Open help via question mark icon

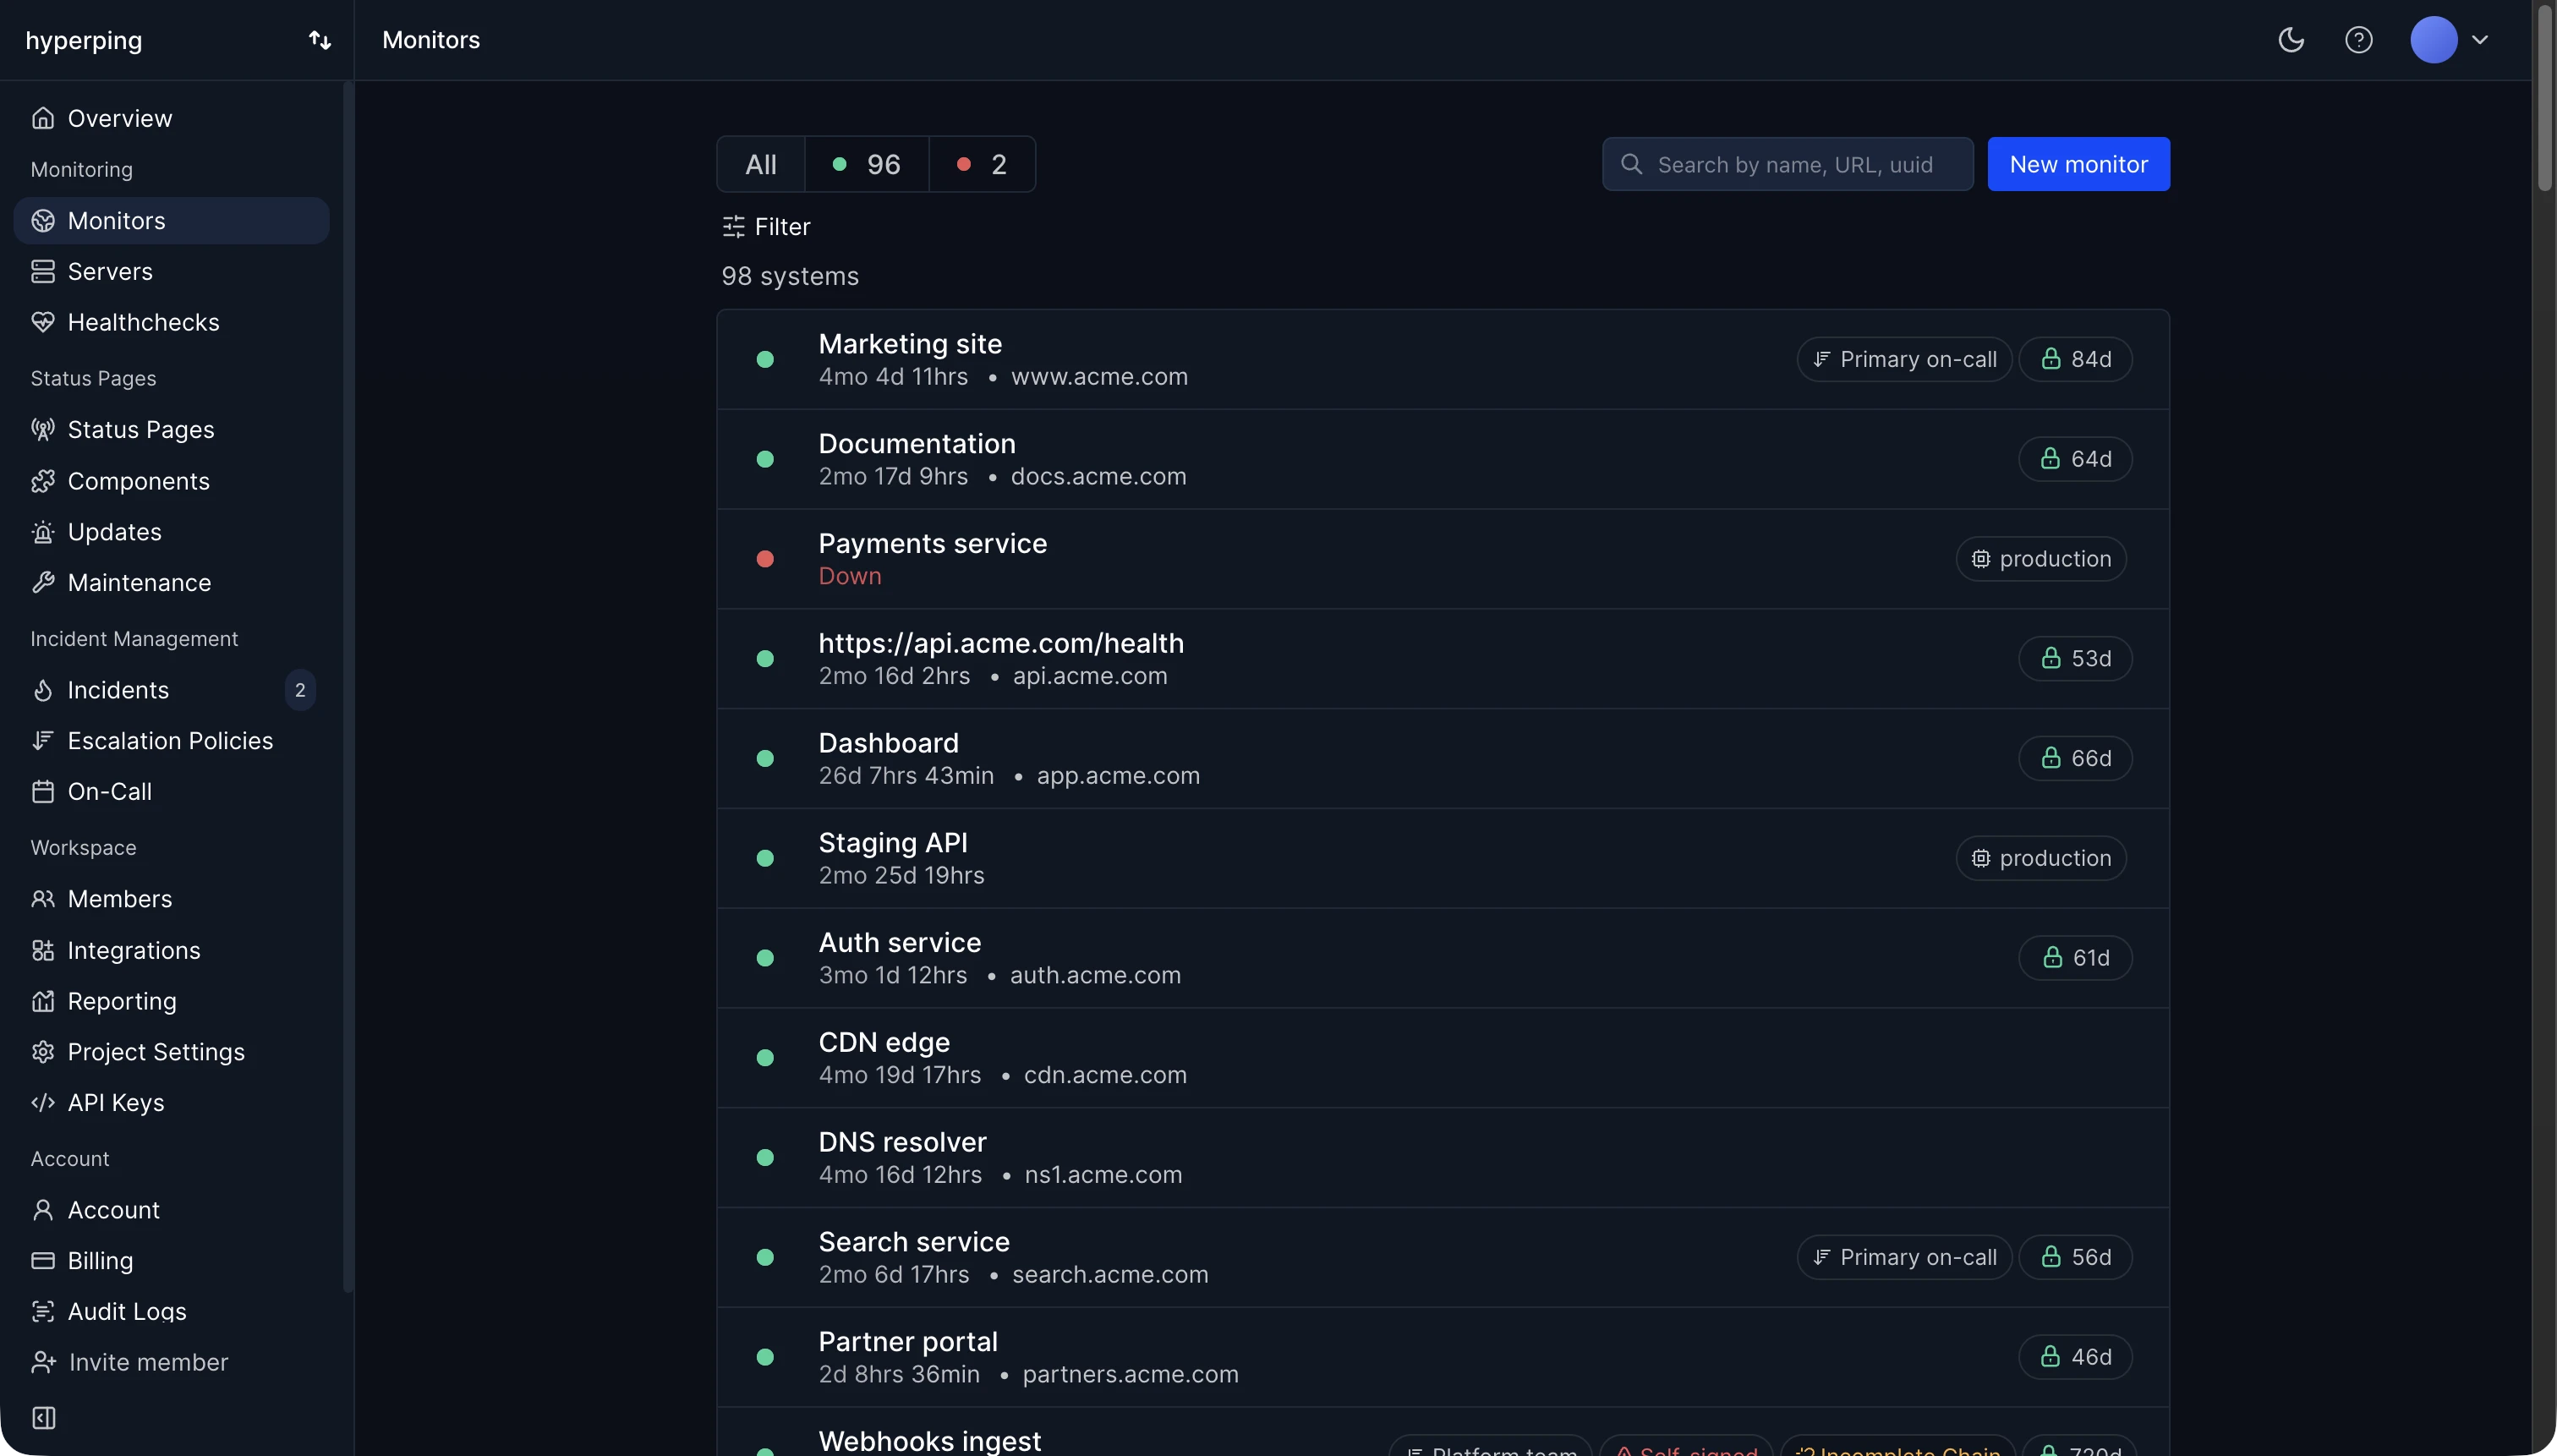(x=2359, y=40)
